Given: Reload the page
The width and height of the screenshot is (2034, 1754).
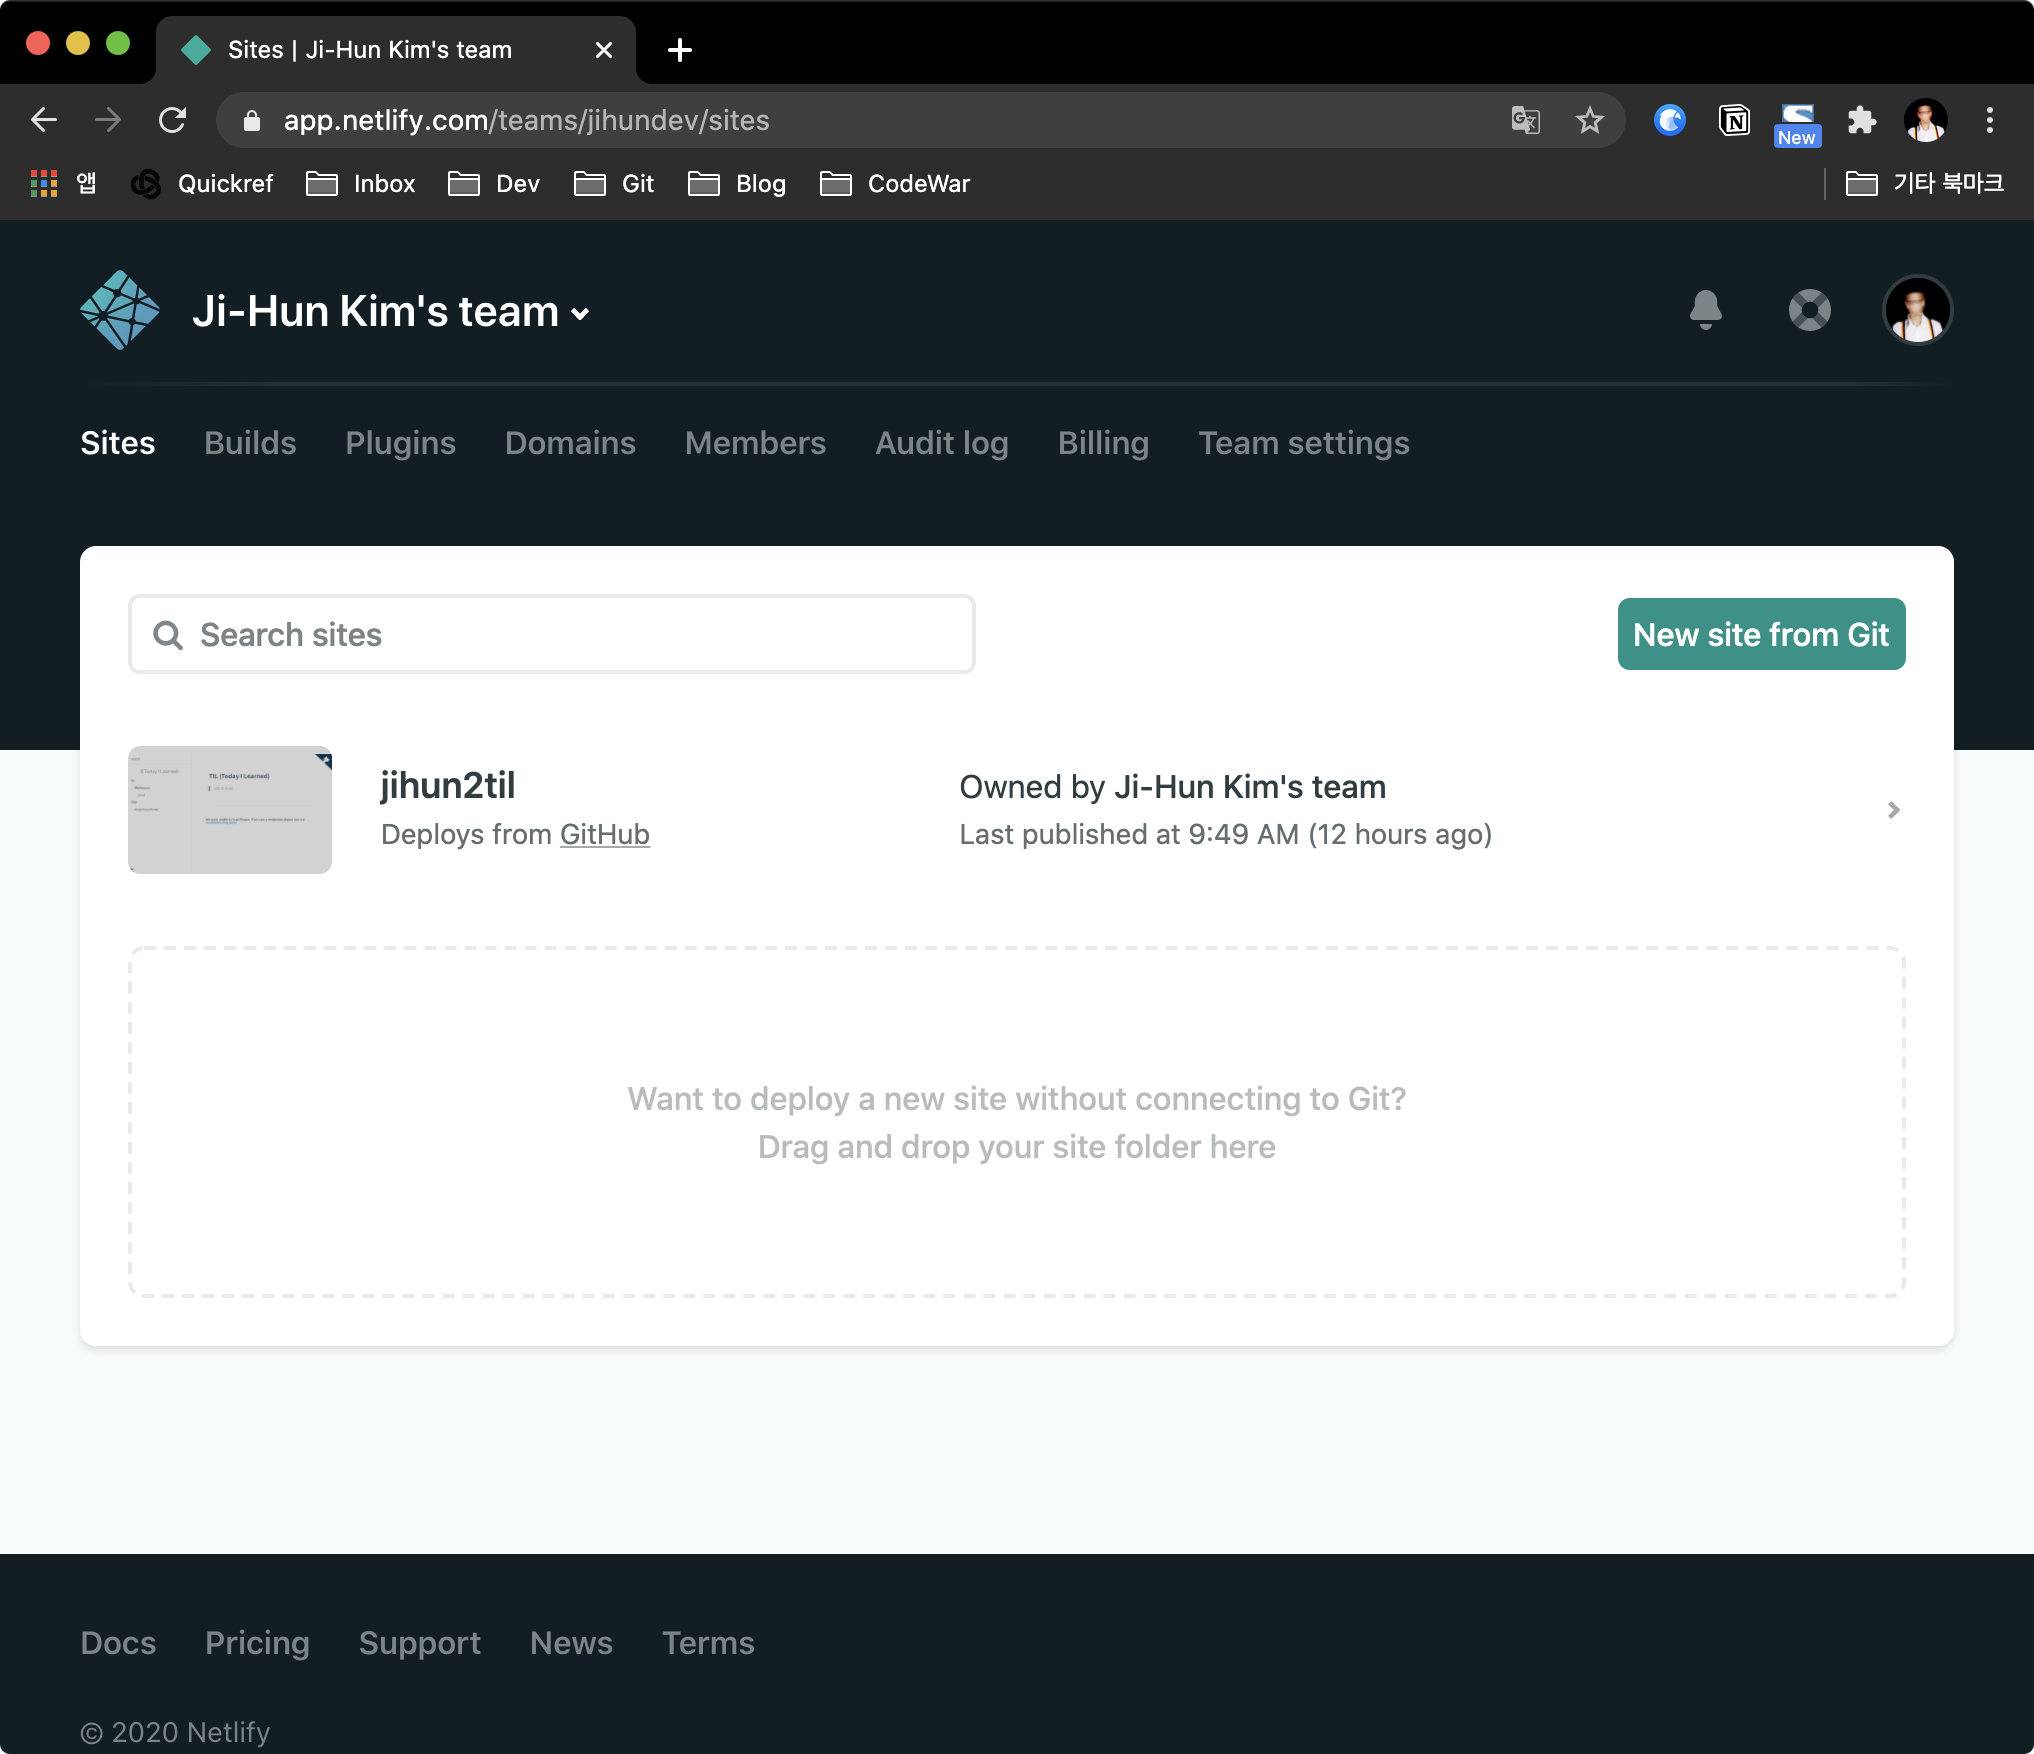Looking at the screenshot, I should (173, 121).
